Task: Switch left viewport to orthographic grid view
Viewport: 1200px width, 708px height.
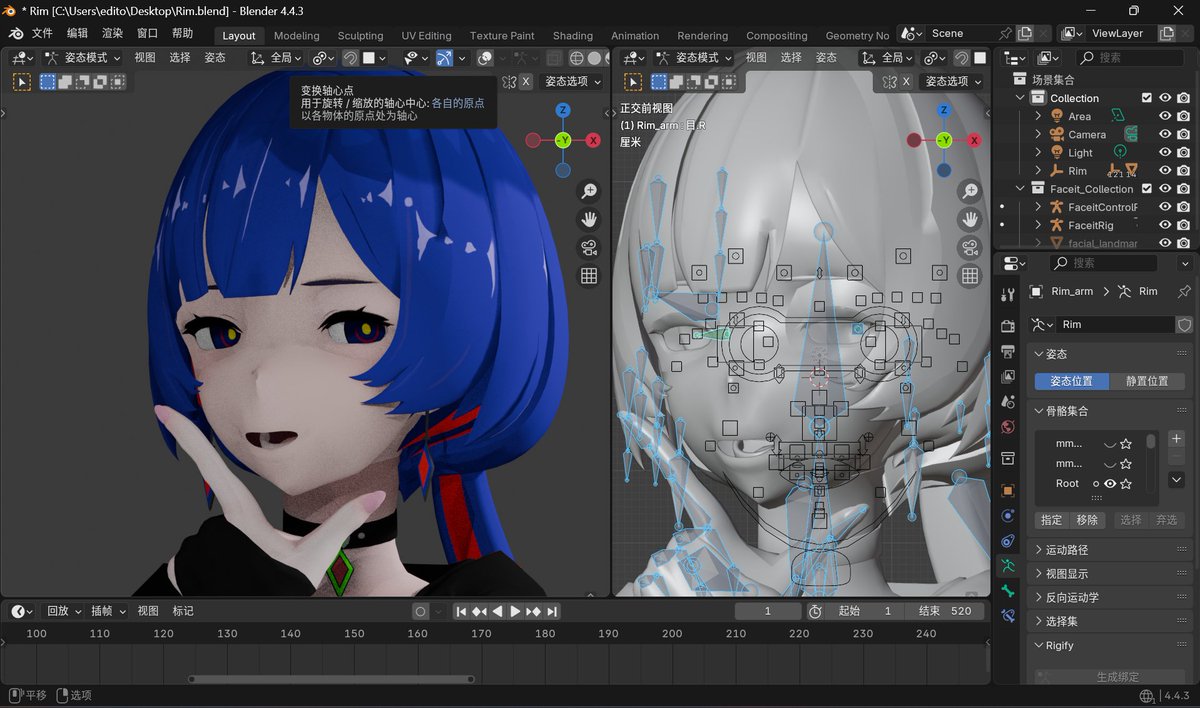Action: click(589, 275)
